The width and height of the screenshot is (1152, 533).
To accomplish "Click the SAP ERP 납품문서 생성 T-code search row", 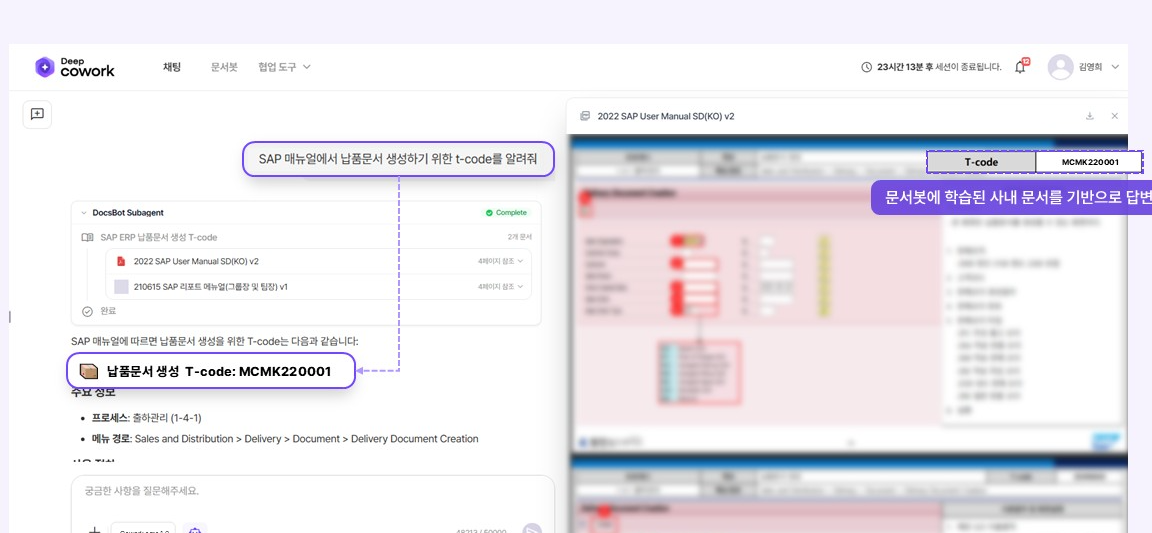I will coord(306,237).
